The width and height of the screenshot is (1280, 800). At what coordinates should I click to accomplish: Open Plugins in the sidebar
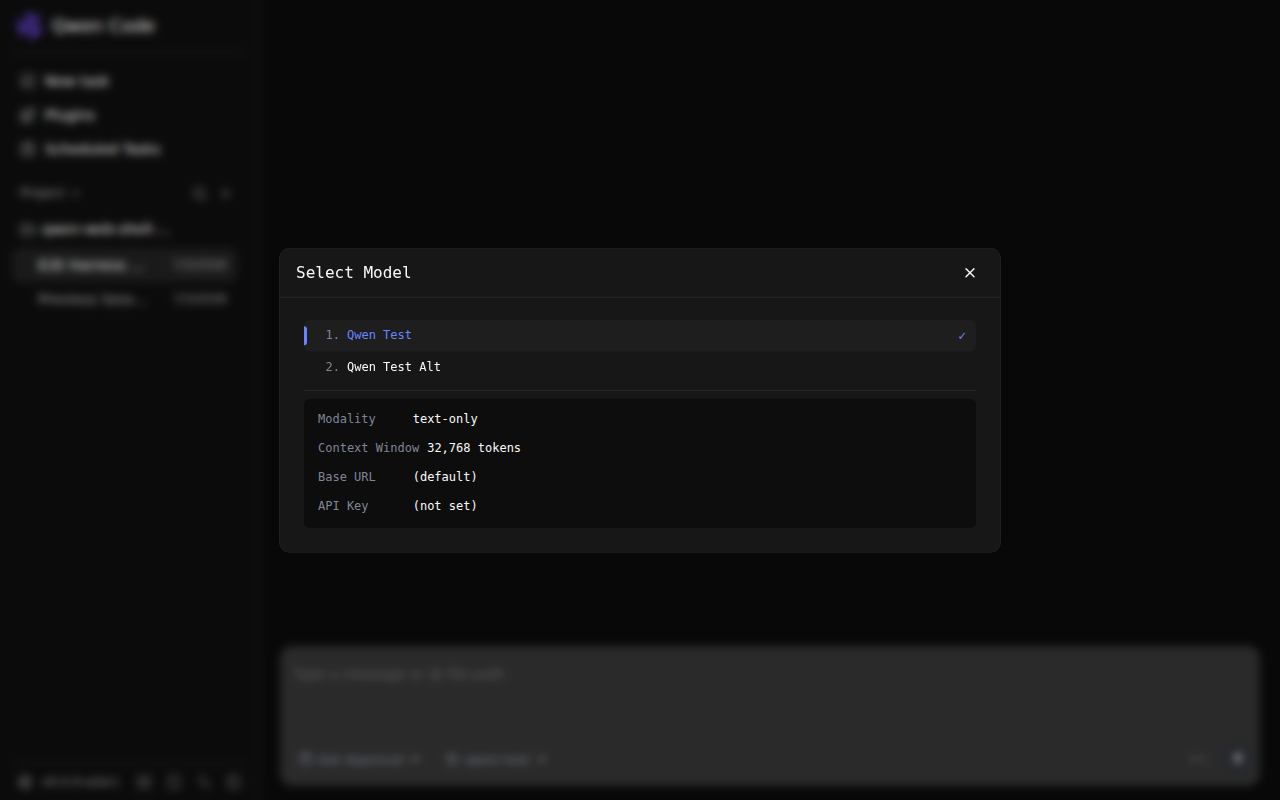[x=126, y=115]
